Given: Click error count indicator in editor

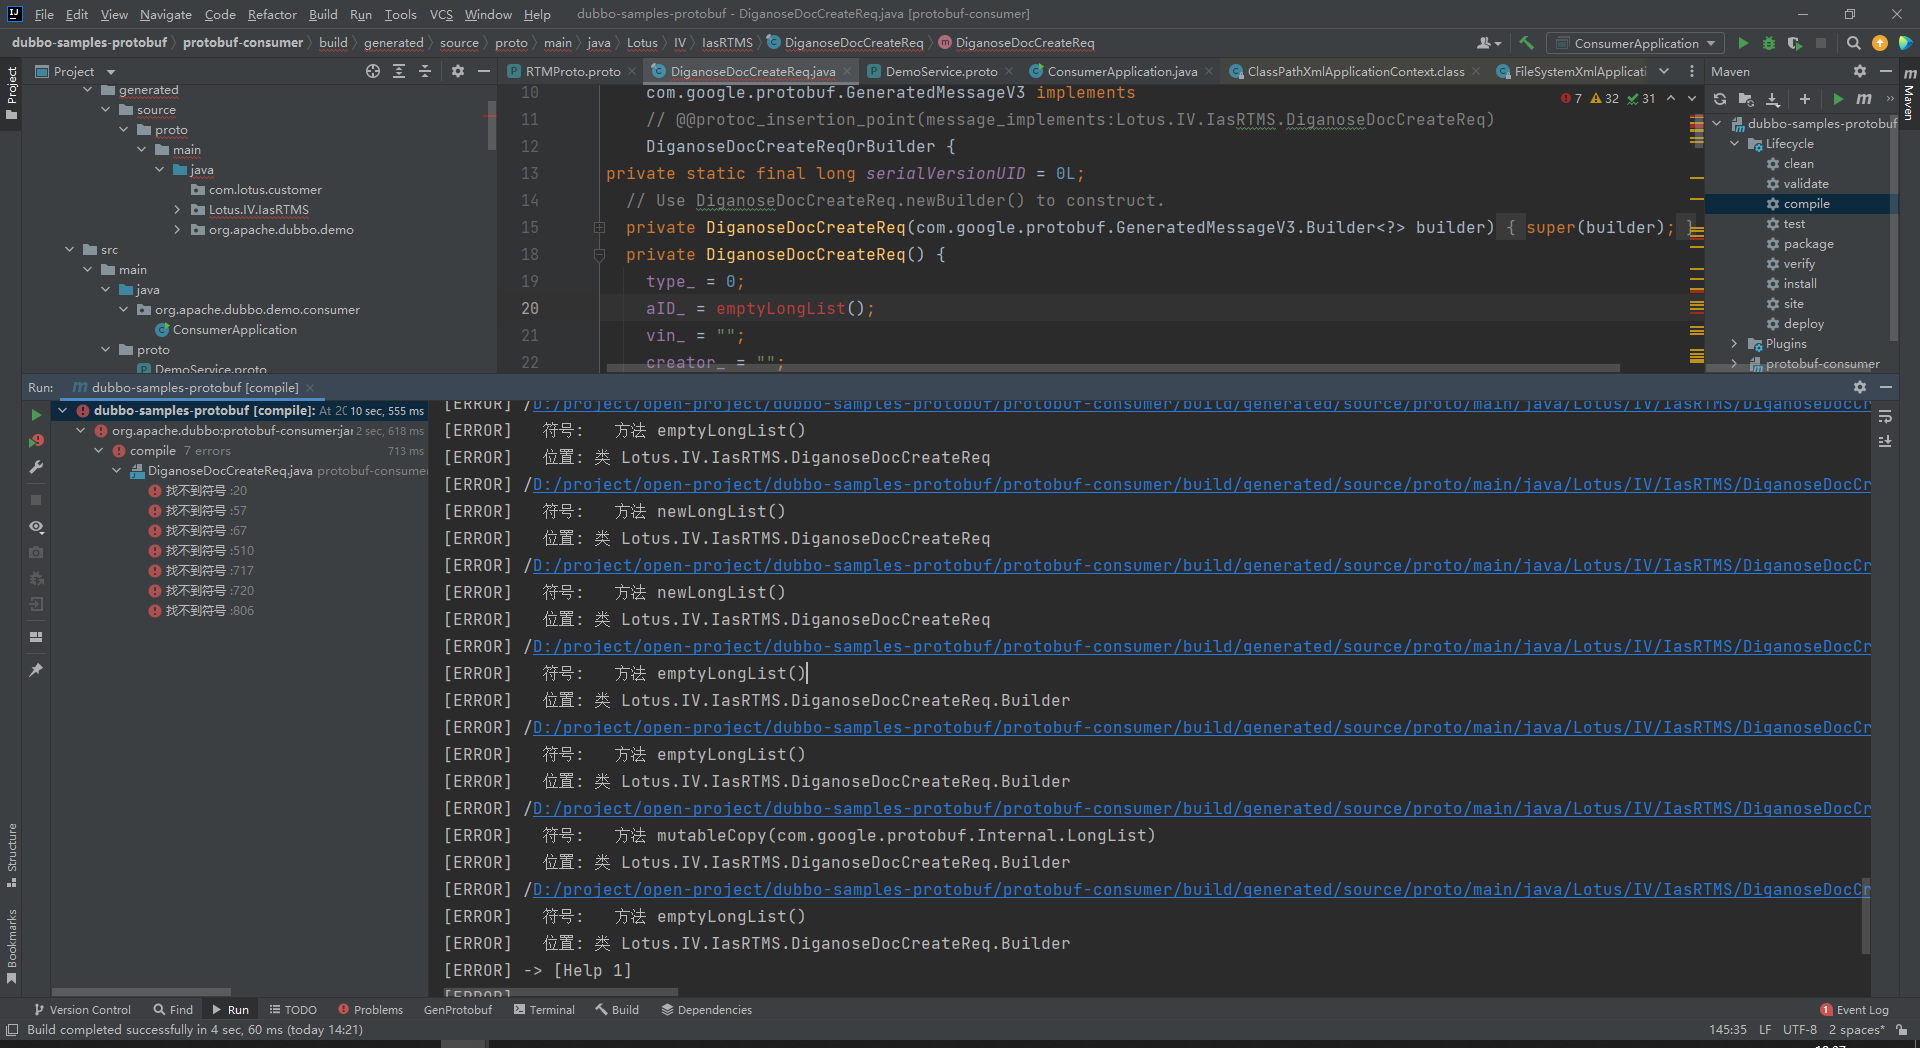Looking at the screenshot, I should point(1571,98).
